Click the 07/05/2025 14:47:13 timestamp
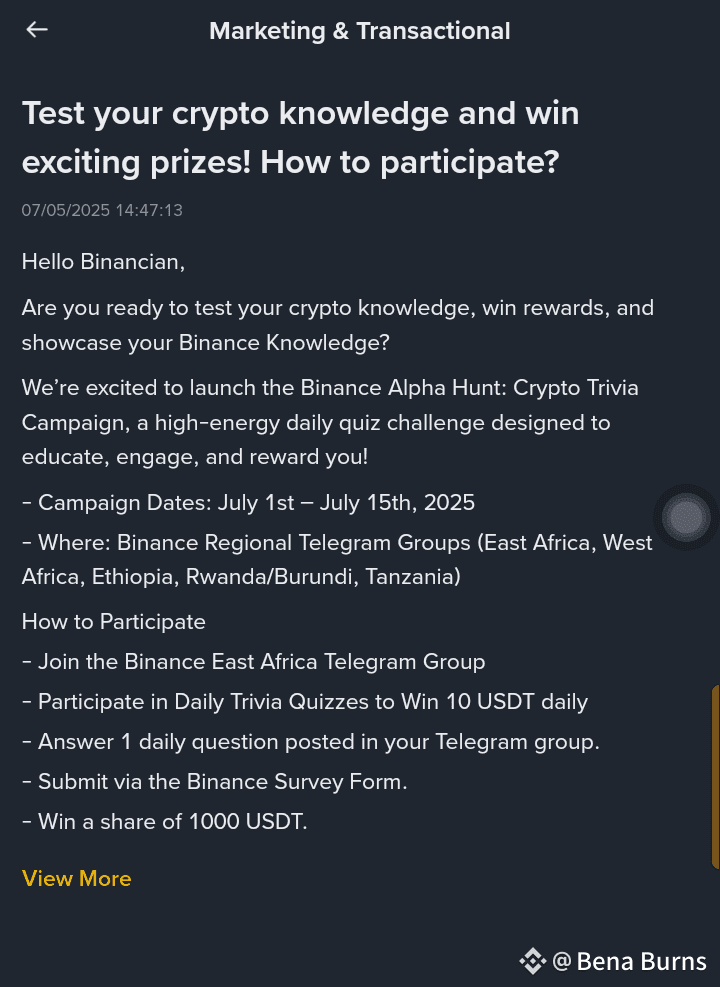This screenshot has height=987, width=720. tap(102, 210)
